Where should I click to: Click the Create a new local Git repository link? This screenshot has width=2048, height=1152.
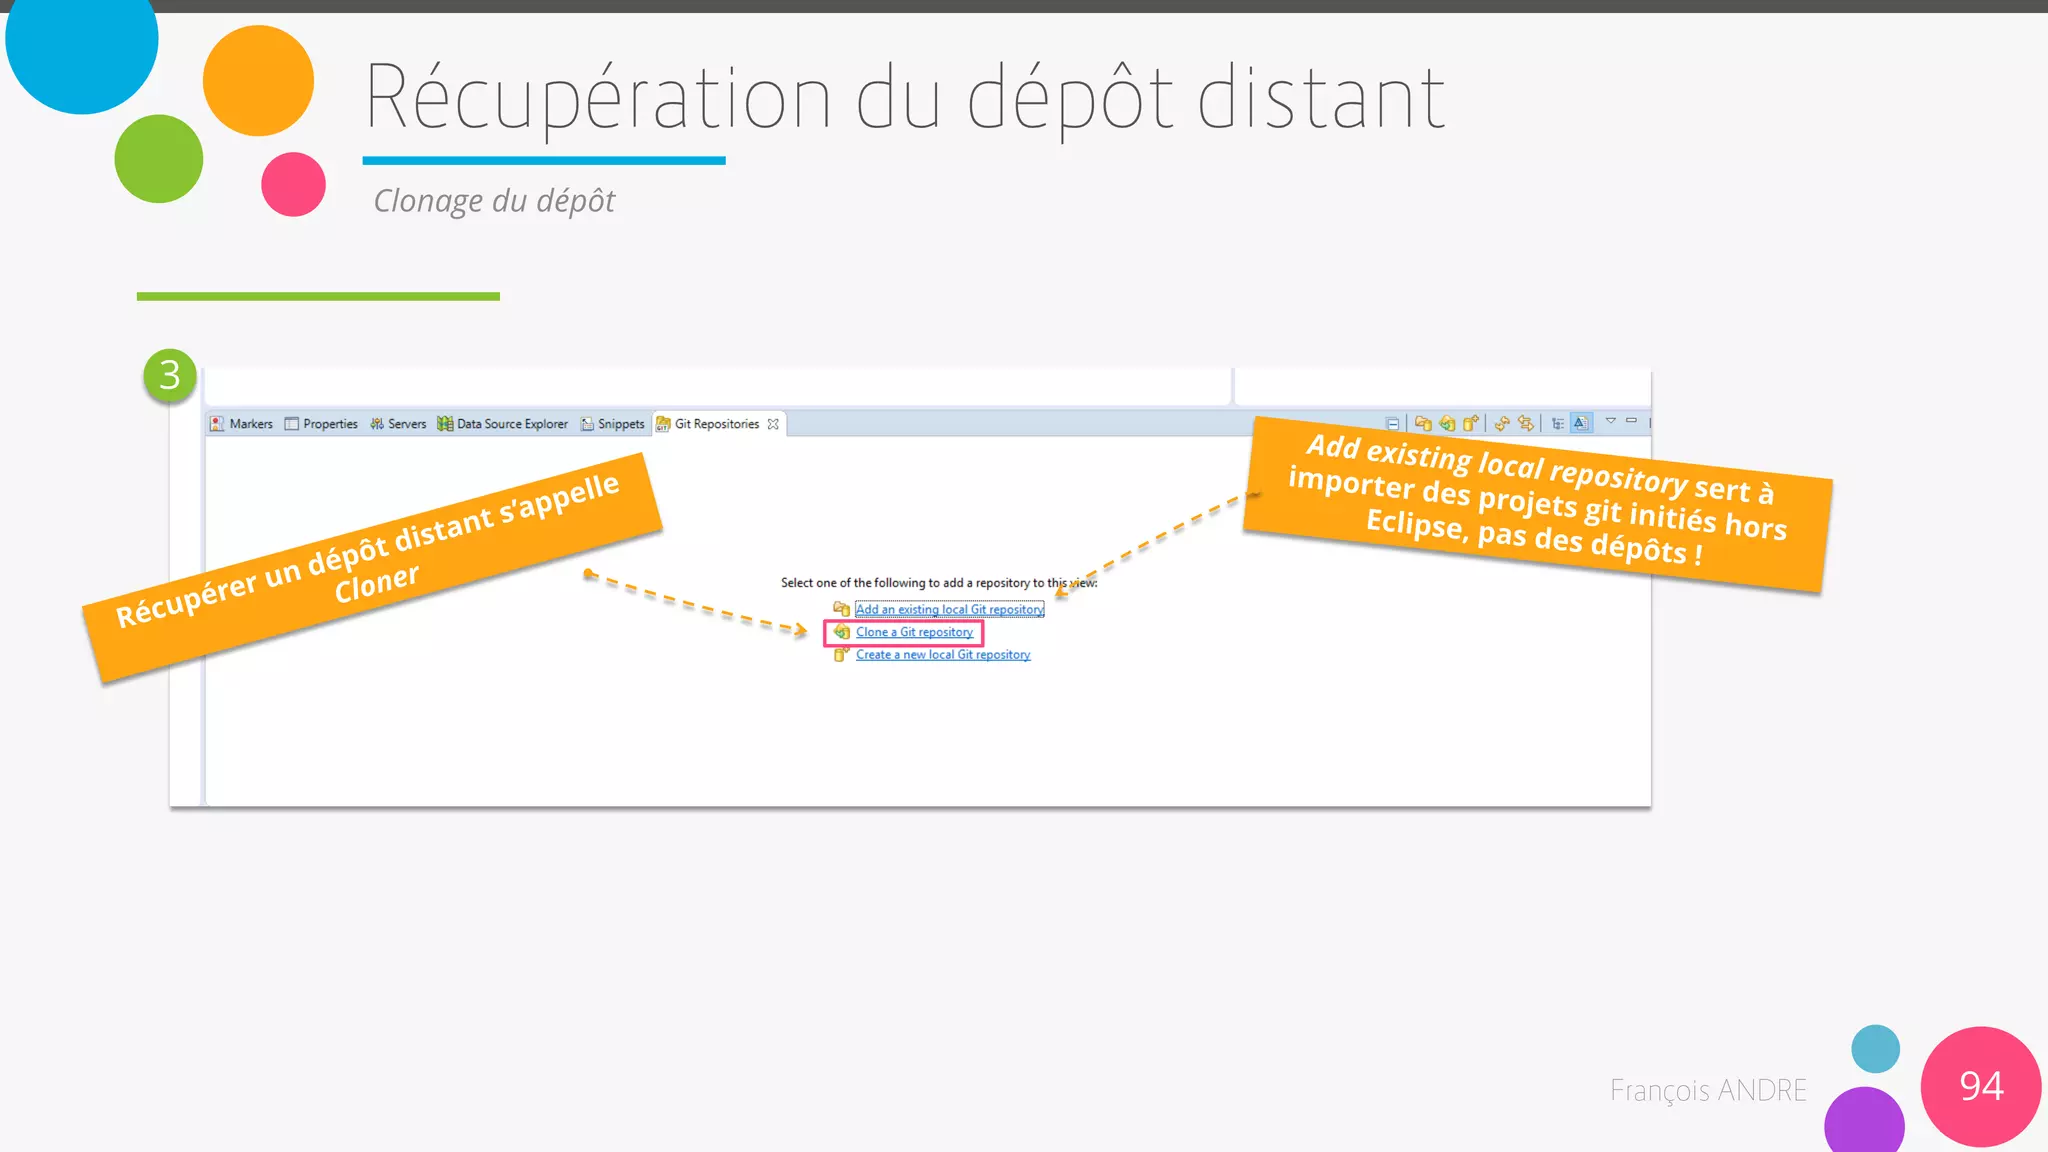point(943,655)
